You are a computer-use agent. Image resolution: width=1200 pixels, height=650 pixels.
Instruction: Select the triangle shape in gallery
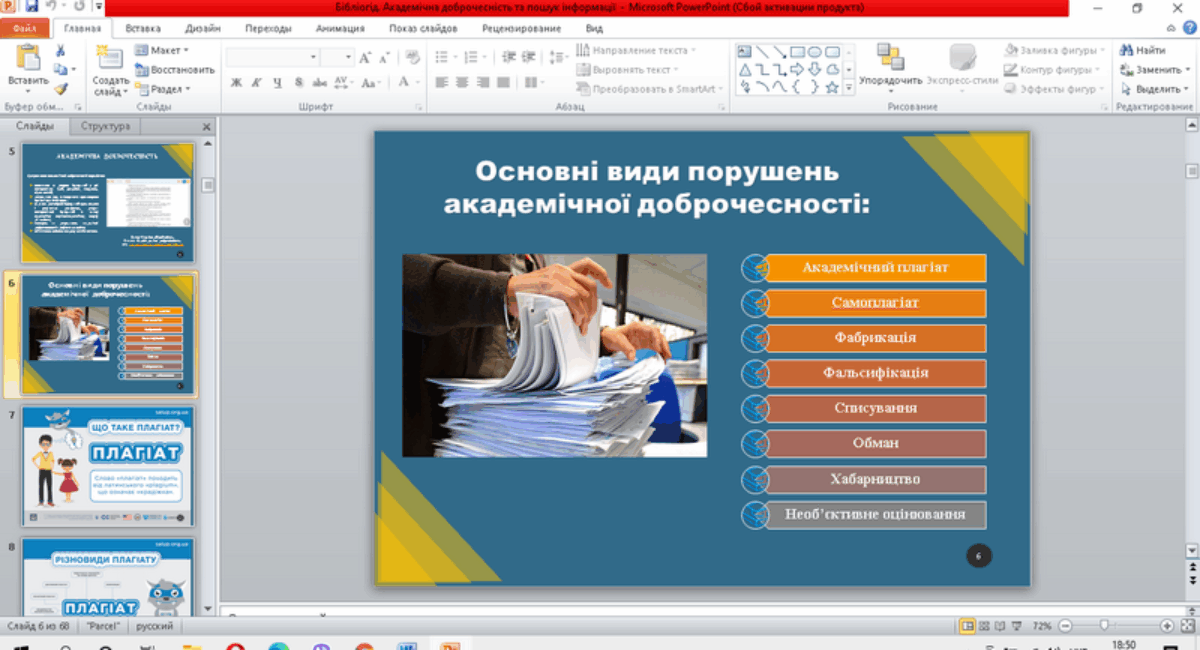pyautogui.click(x=745, y=69)
